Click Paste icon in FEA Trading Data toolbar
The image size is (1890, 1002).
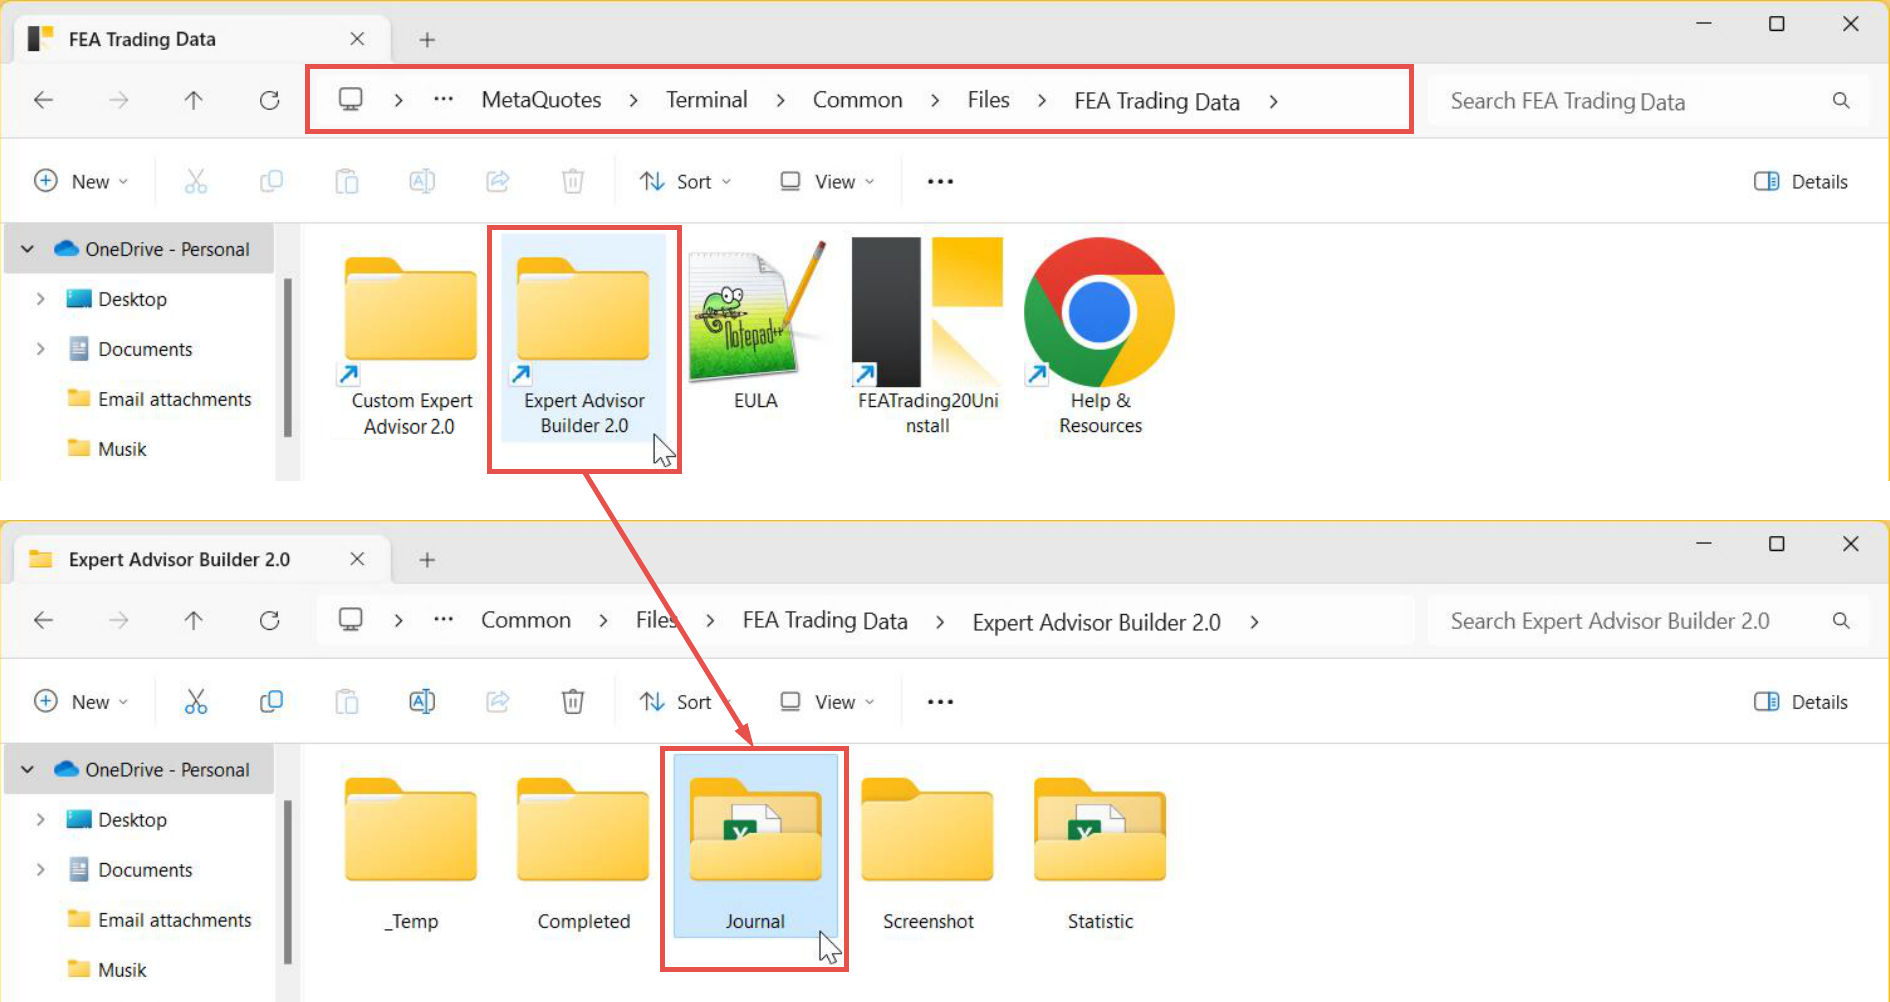pos(346,181)
